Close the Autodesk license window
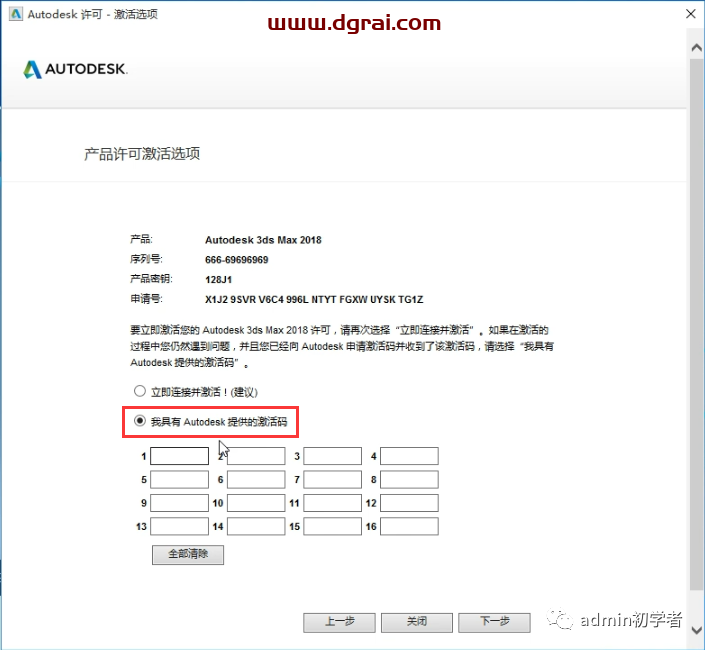The image size is (705, 650). (691, 14)
